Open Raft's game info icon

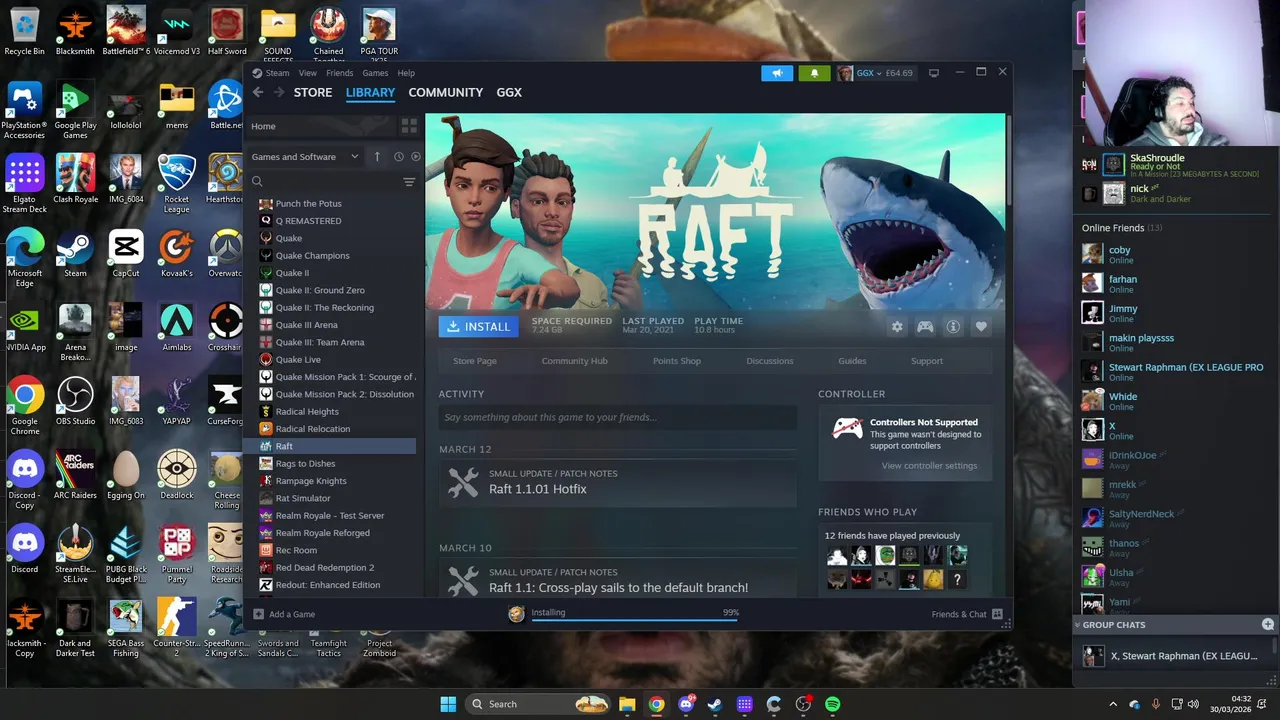click(953, 327)
